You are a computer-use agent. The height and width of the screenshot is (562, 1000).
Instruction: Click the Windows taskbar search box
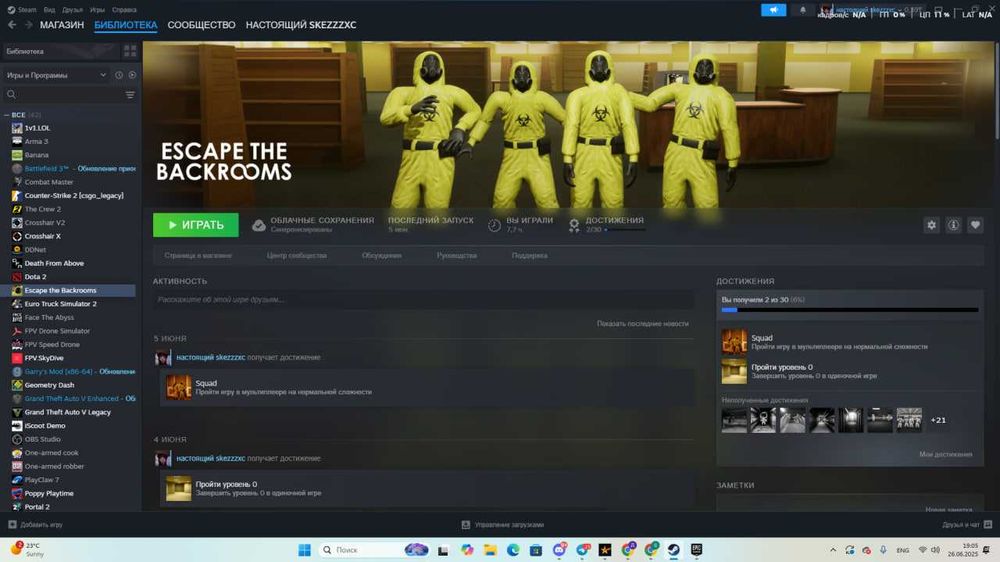(373, 550)
